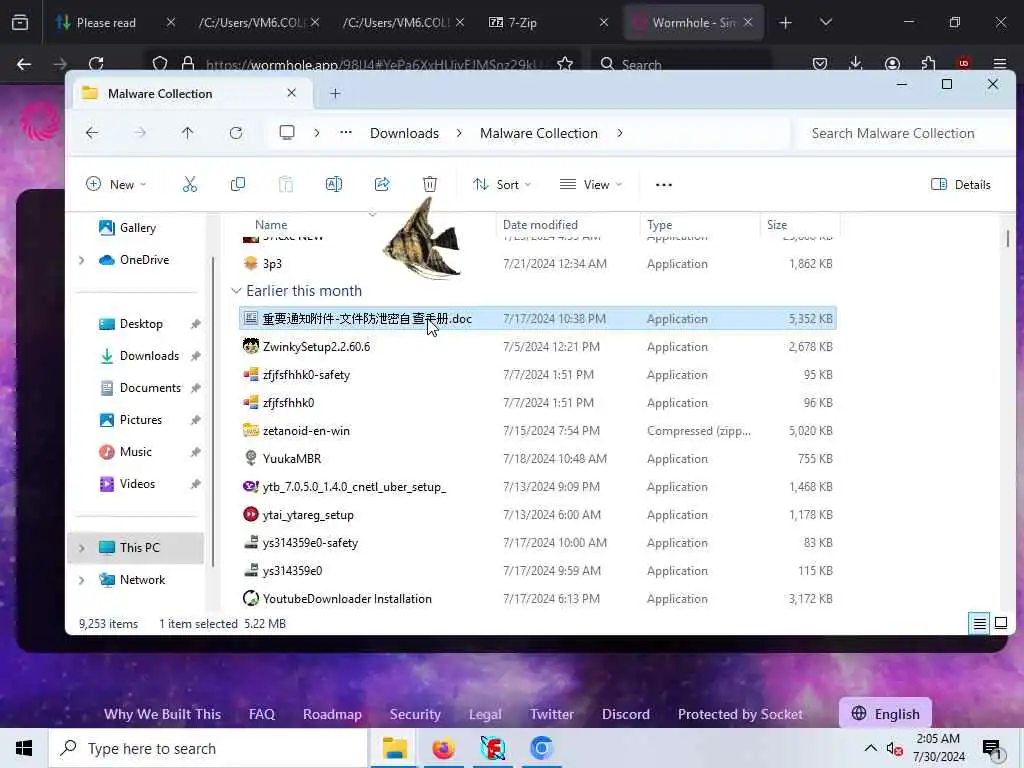Image resolution: width=1024 pixels, height=768 pixels.
Task: Switch to large thumbnails view icon in status bar
Action: point(1000,623)
